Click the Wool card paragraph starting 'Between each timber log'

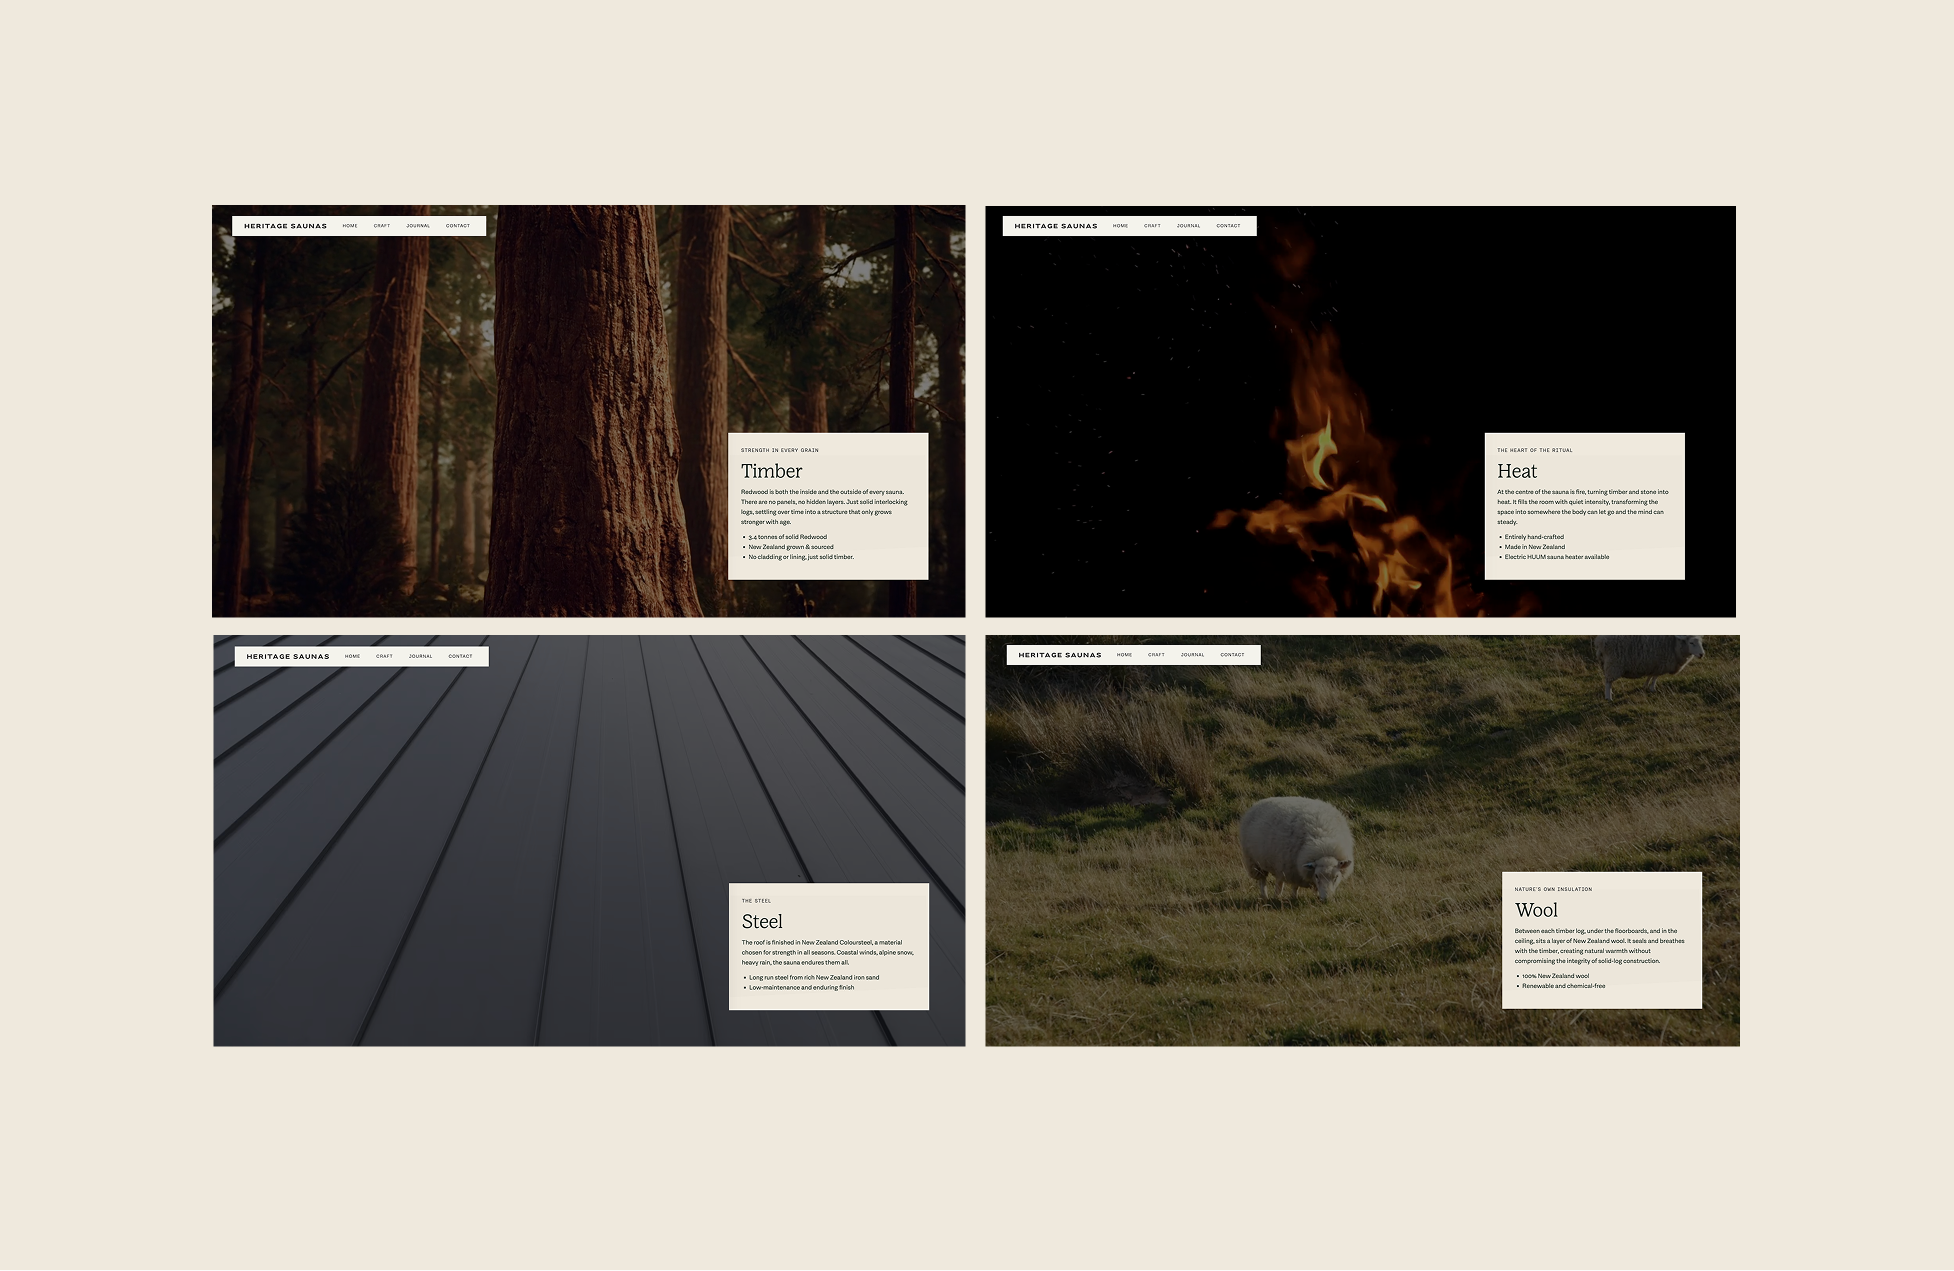(x=1600, y=946)
